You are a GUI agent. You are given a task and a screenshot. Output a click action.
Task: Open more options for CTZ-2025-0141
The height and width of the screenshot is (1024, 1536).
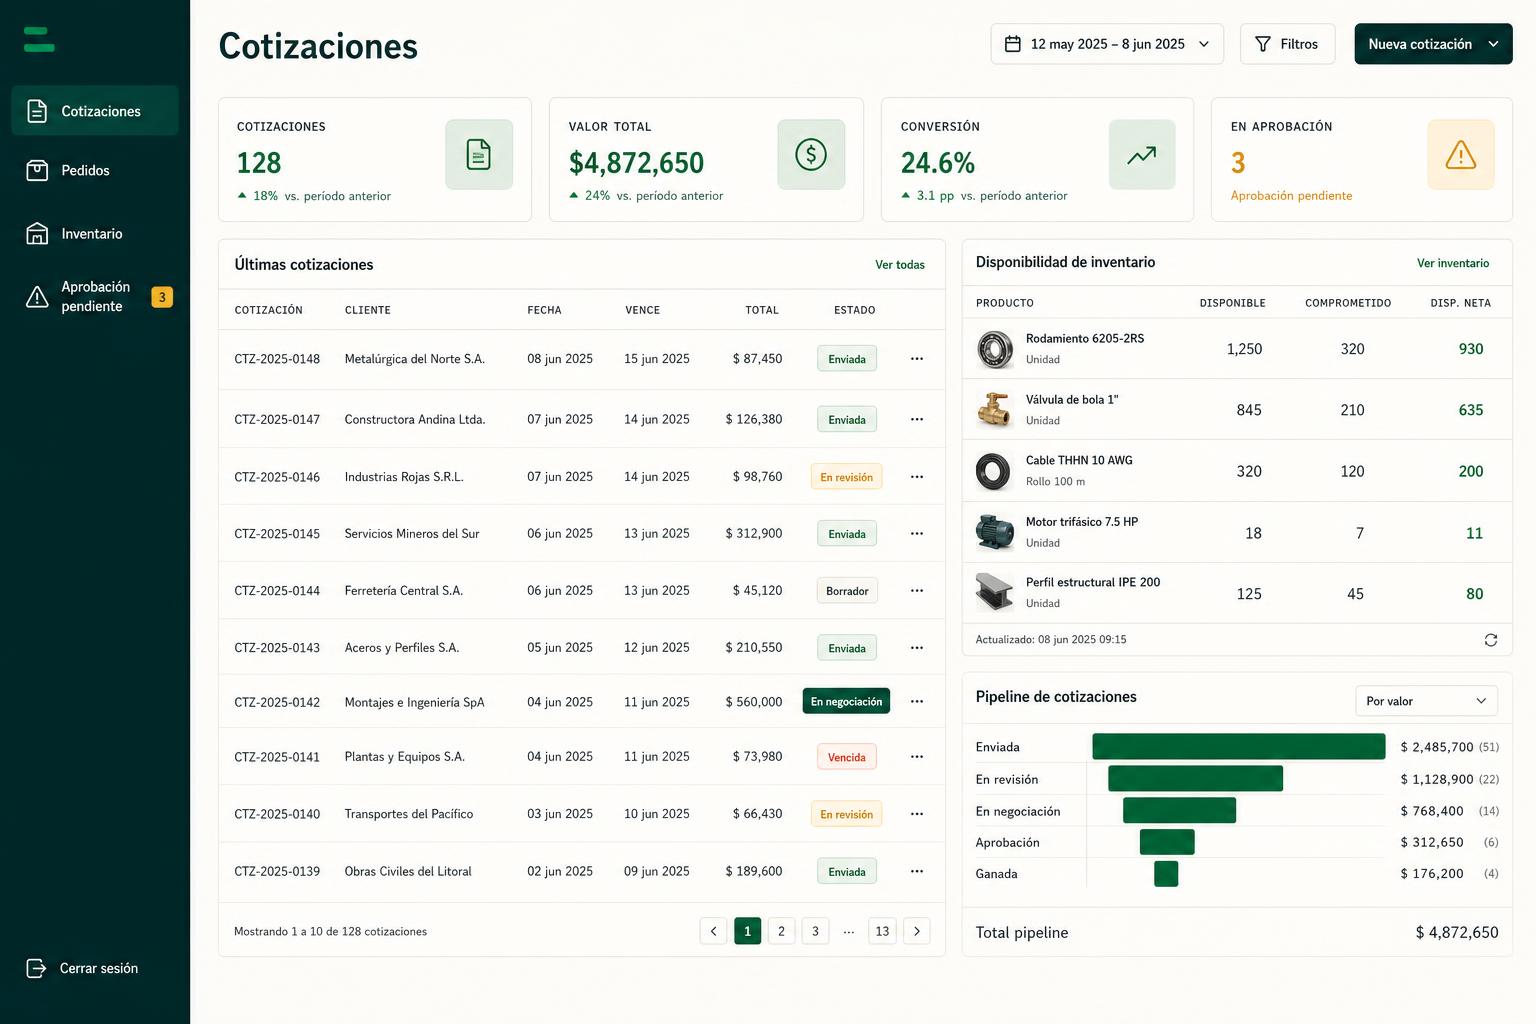[917, 757]
